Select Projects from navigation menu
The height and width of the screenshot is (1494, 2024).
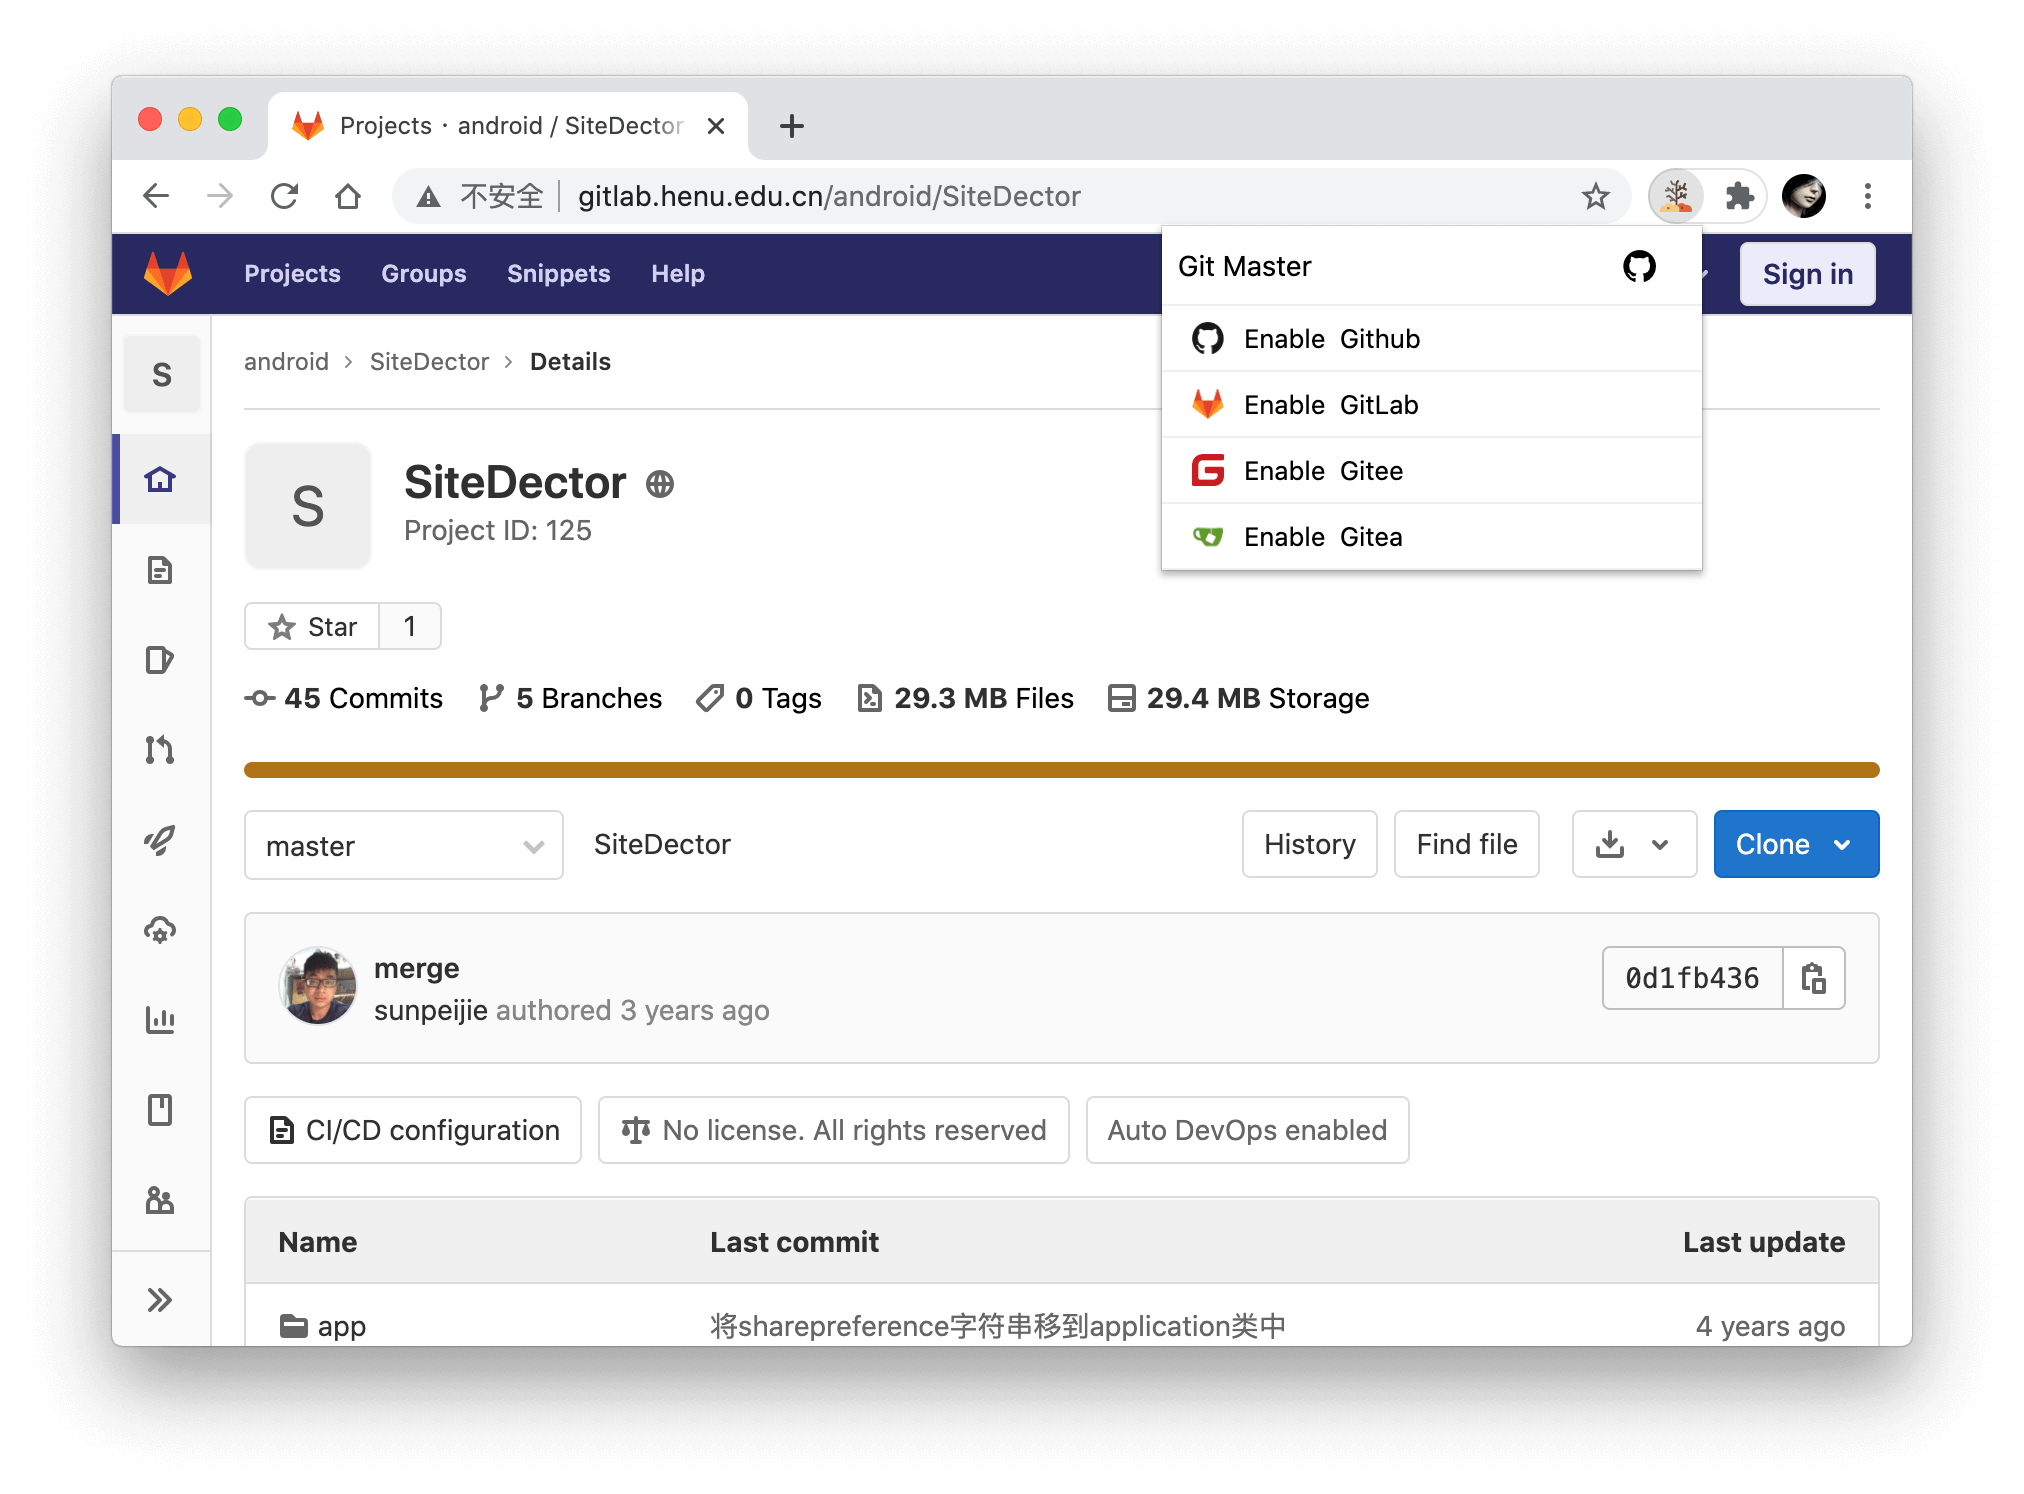click(294, 275)
